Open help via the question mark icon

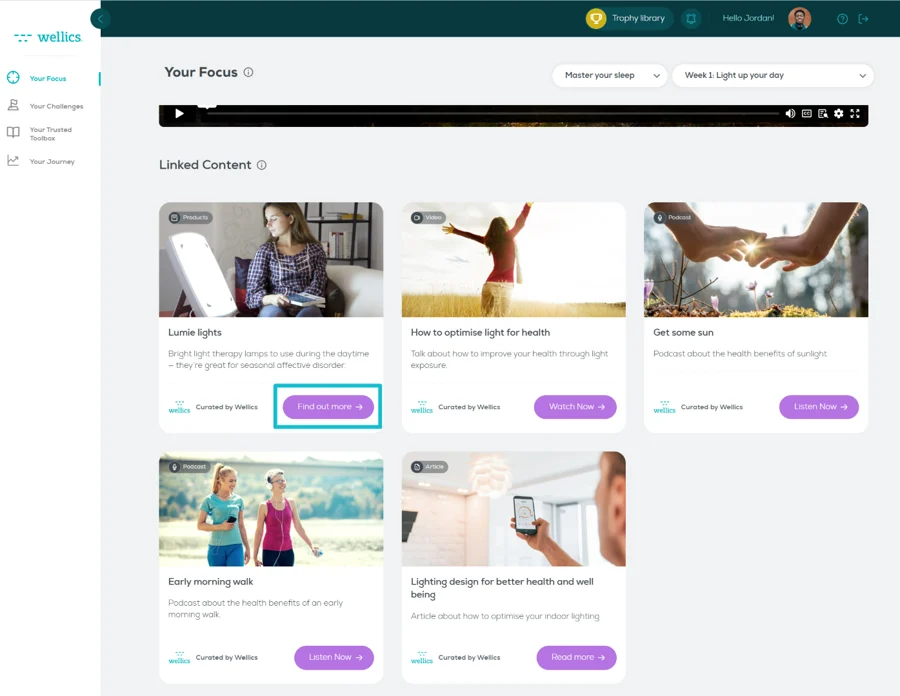click(x=842, y=18)
